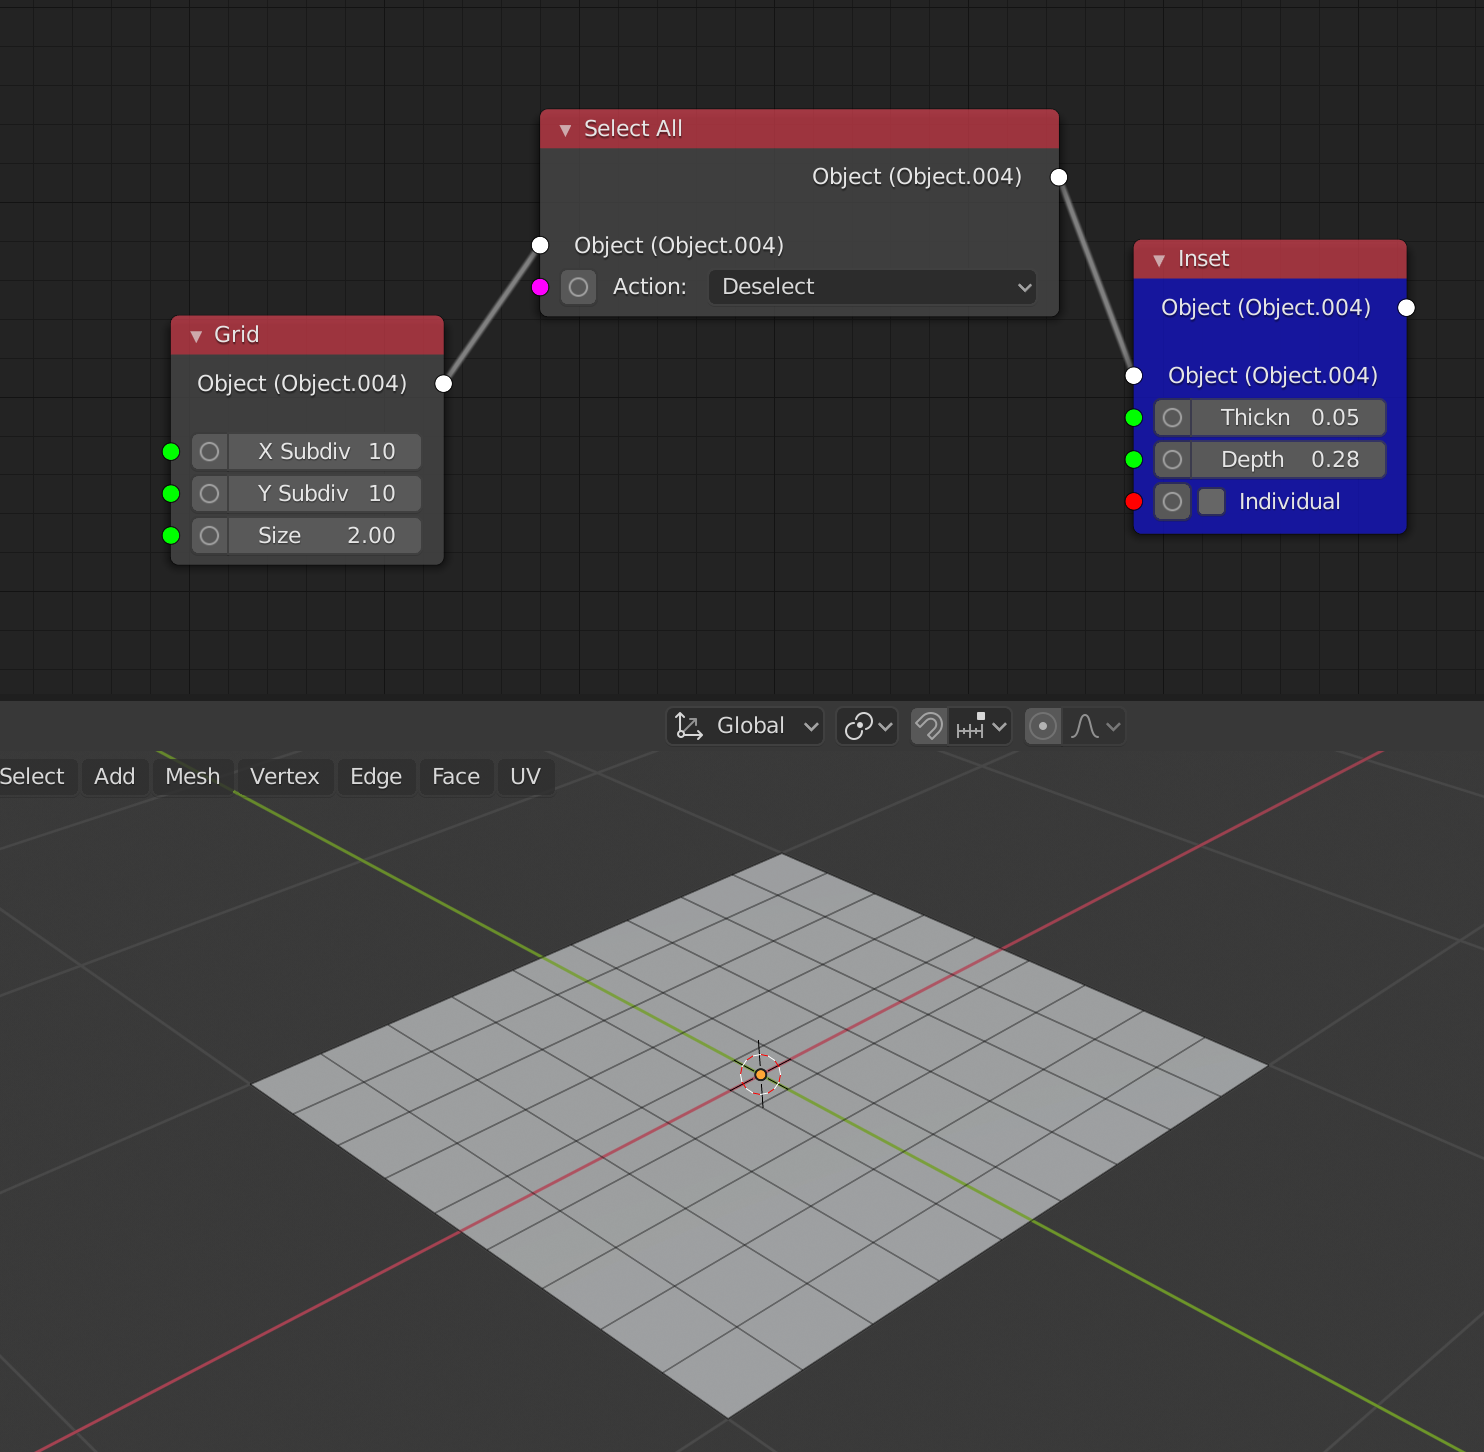
Task: Toggle the circle button beside Thickn
Action: pyautogui.click(x=1172, y=418)
